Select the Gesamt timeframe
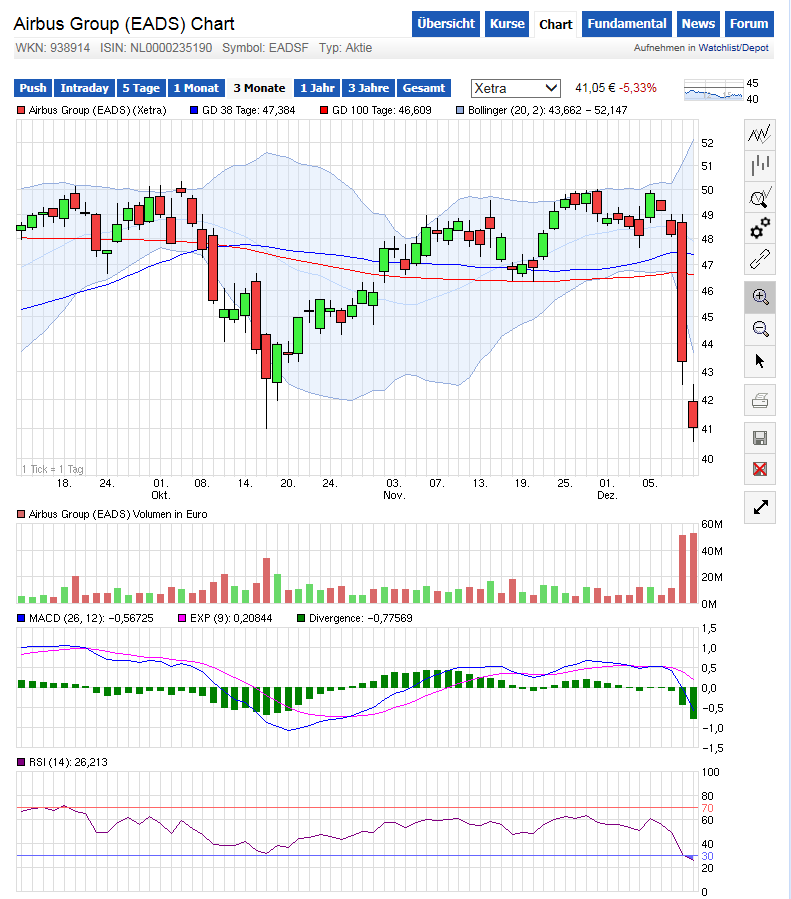This screenshot has width=791, height=899. tap(424, 88)
